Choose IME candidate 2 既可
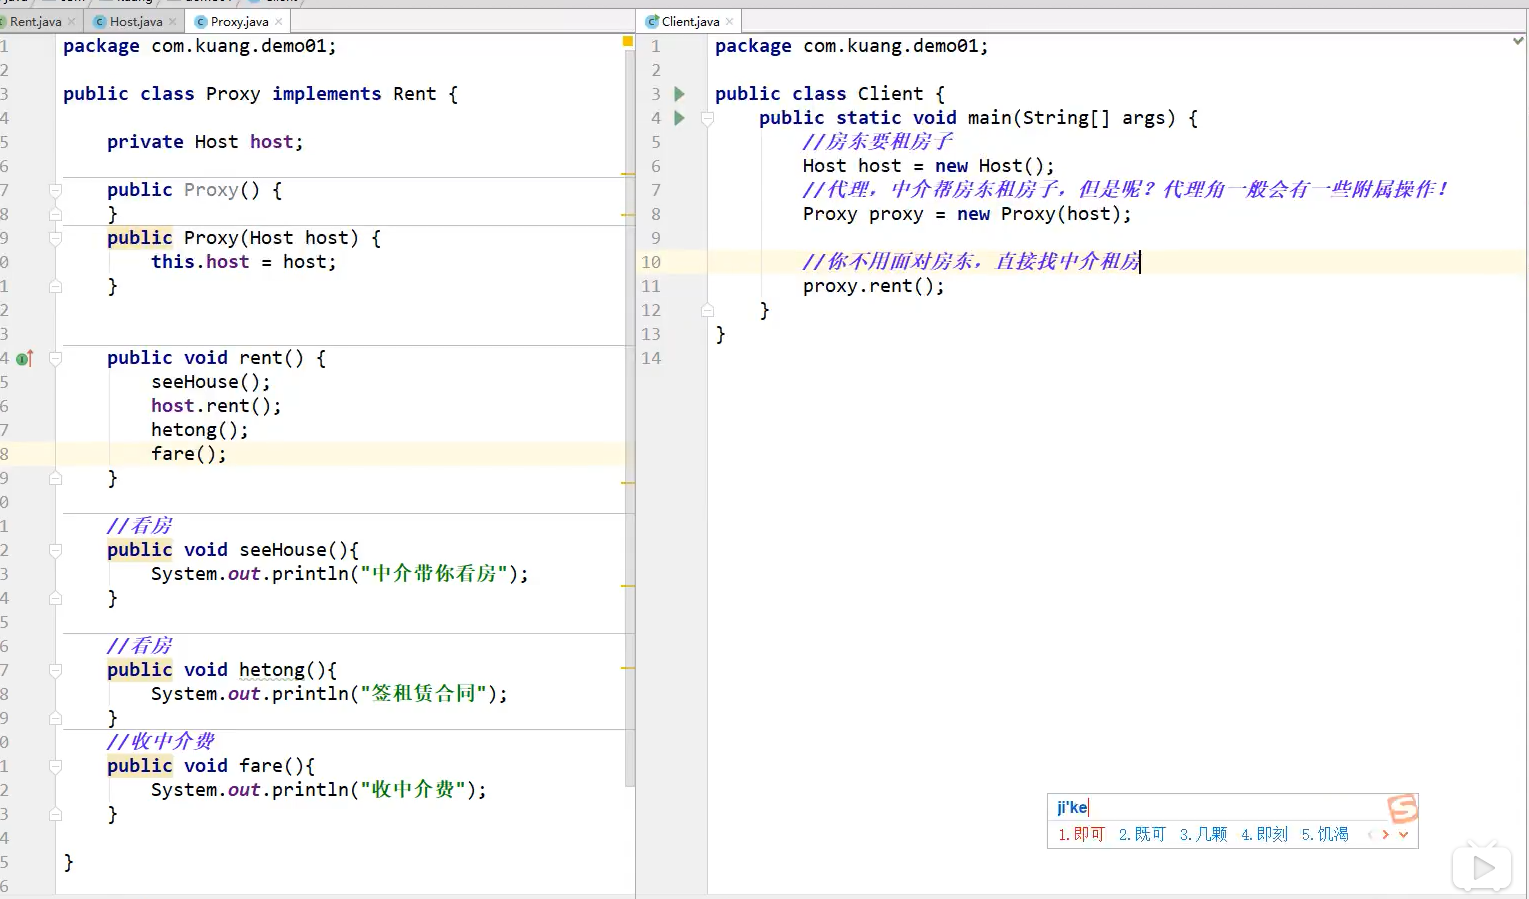The width and height of the screenshot is (1529, 899). coord(1142,834)
